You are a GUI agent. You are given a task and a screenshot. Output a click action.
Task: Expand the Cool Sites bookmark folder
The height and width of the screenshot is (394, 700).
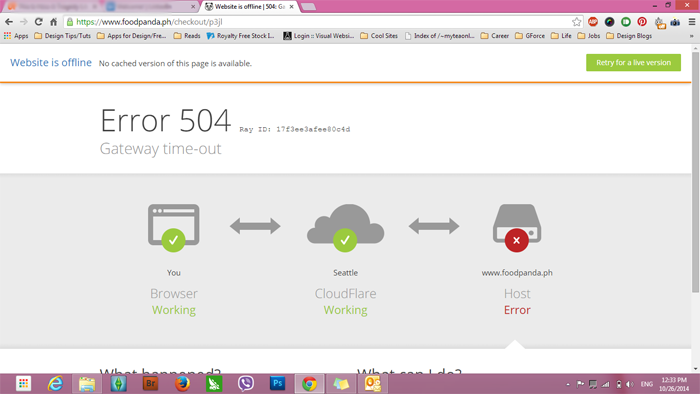(x=379, y=36)
